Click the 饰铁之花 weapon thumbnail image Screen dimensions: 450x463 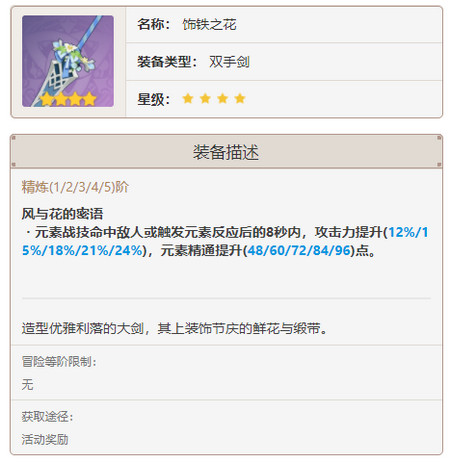pyautogui.click(x=68, y=61)
